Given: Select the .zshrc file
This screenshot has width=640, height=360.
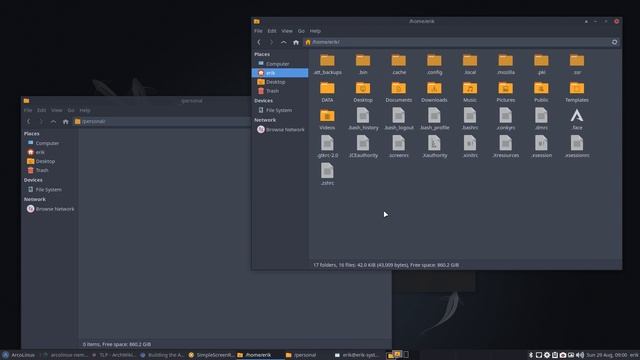Looking at the screenshot, I should pyautogui.click(x=327, y=175).
